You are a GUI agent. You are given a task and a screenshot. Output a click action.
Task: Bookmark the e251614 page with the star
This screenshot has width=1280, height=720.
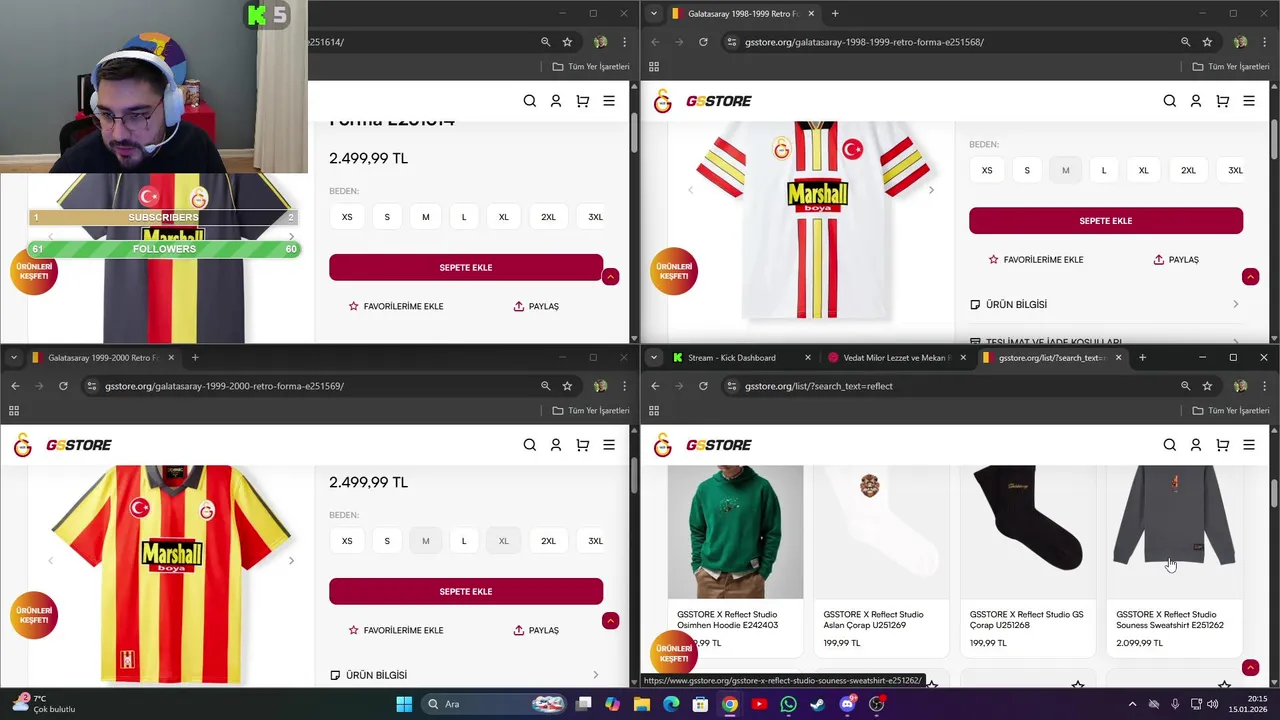567,42
